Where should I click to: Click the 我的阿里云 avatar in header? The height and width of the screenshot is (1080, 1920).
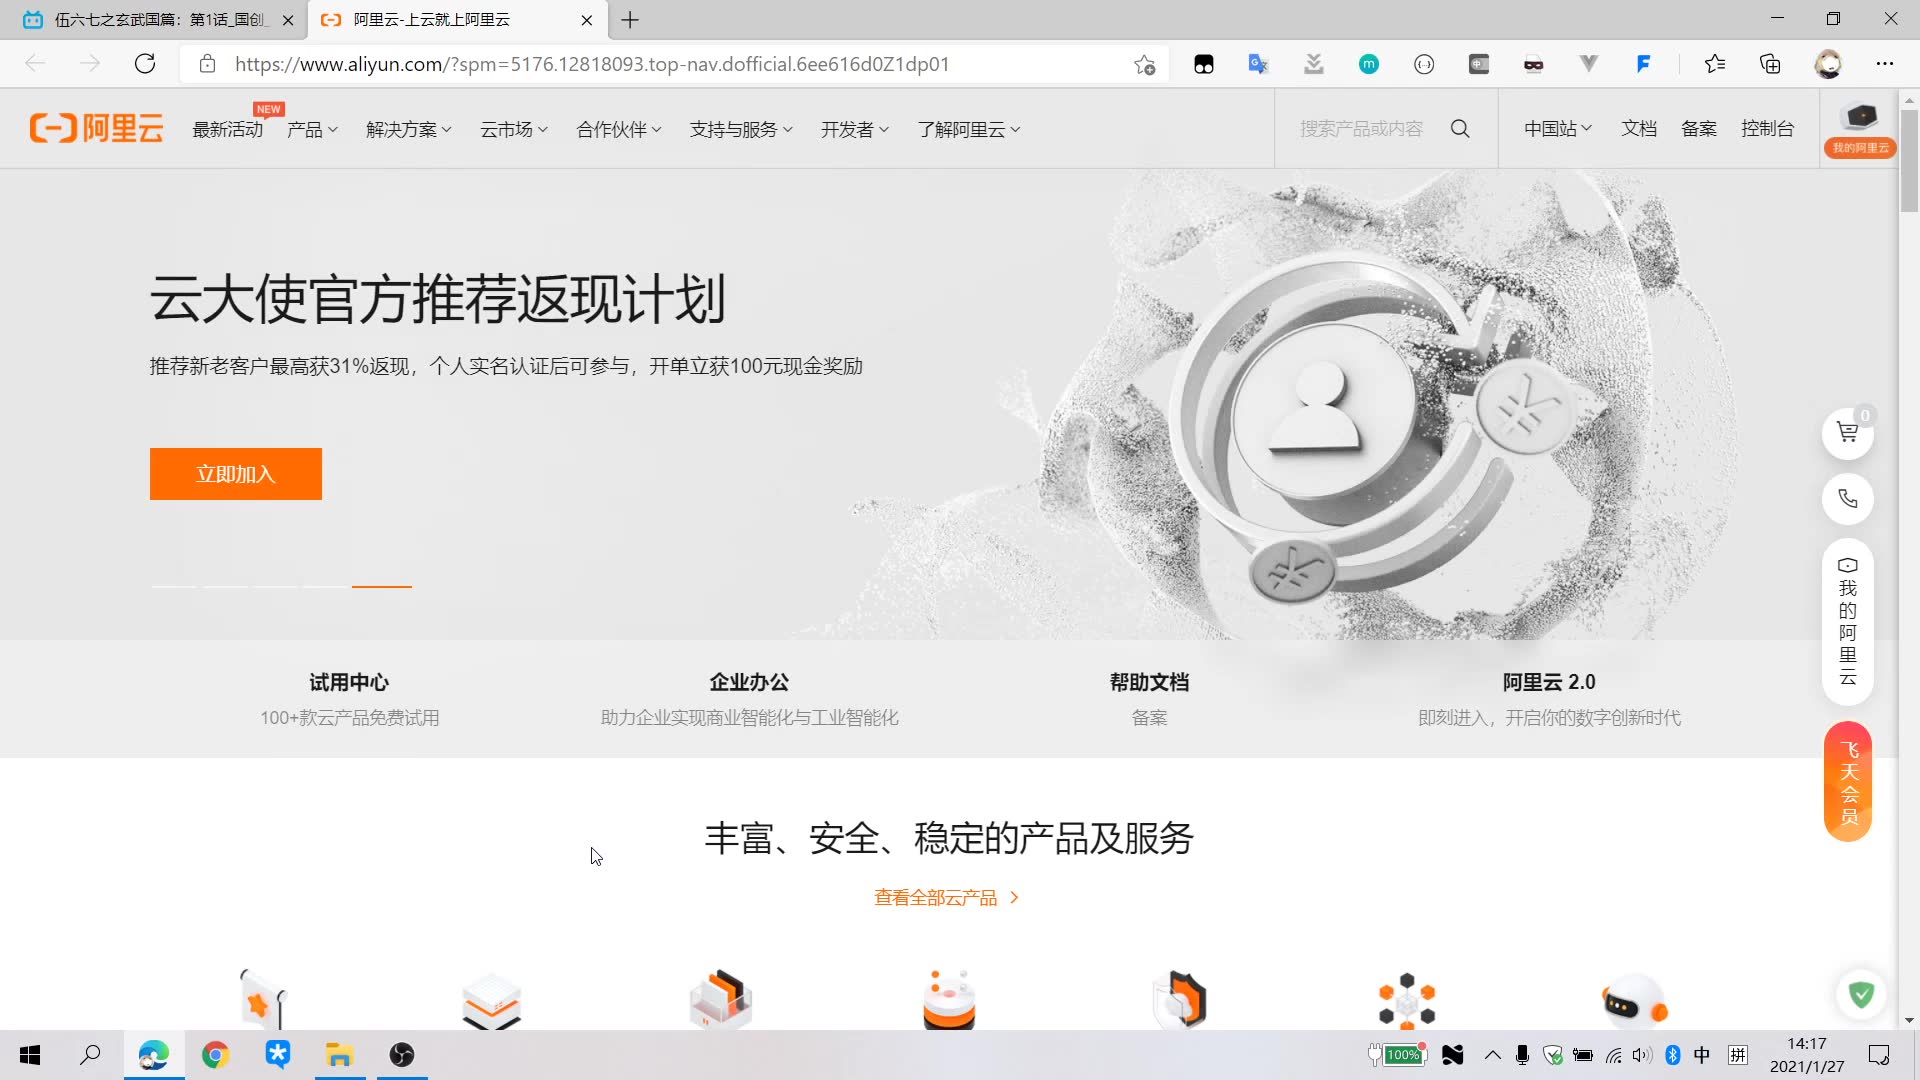click(1860, 128)
